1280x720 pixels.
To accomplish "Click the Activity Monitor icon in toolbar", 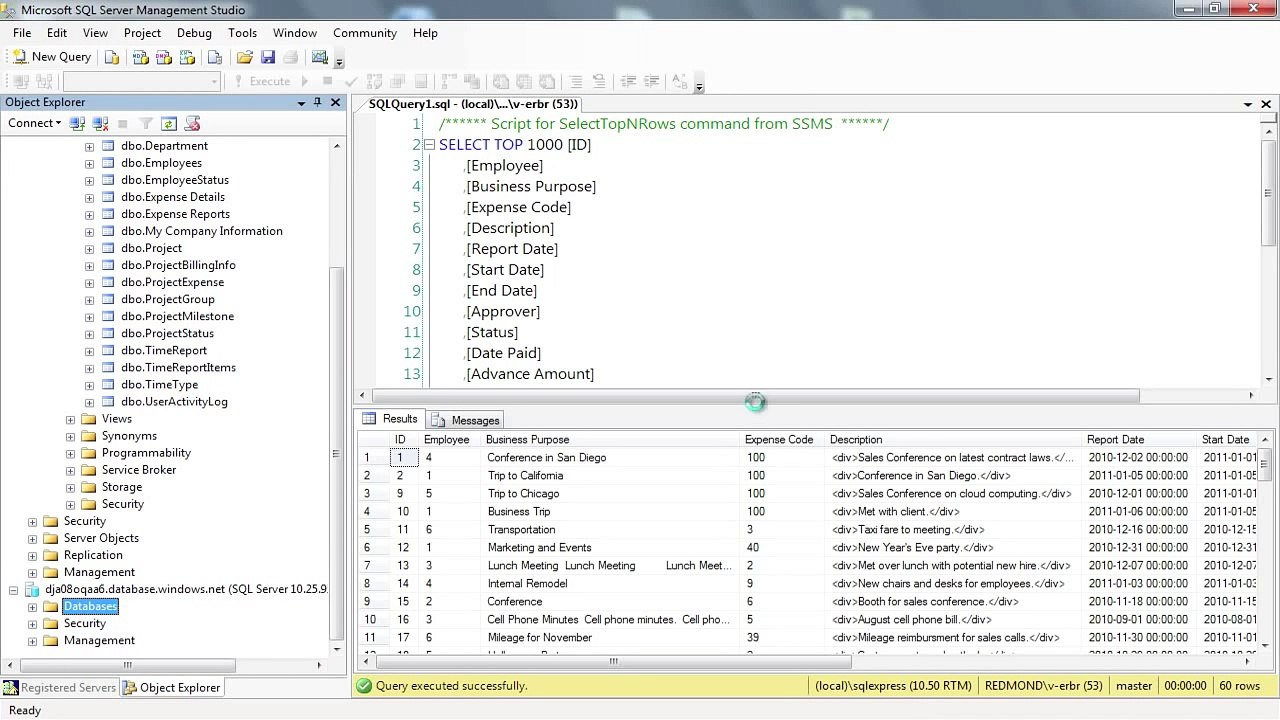I will coord(320,57).
